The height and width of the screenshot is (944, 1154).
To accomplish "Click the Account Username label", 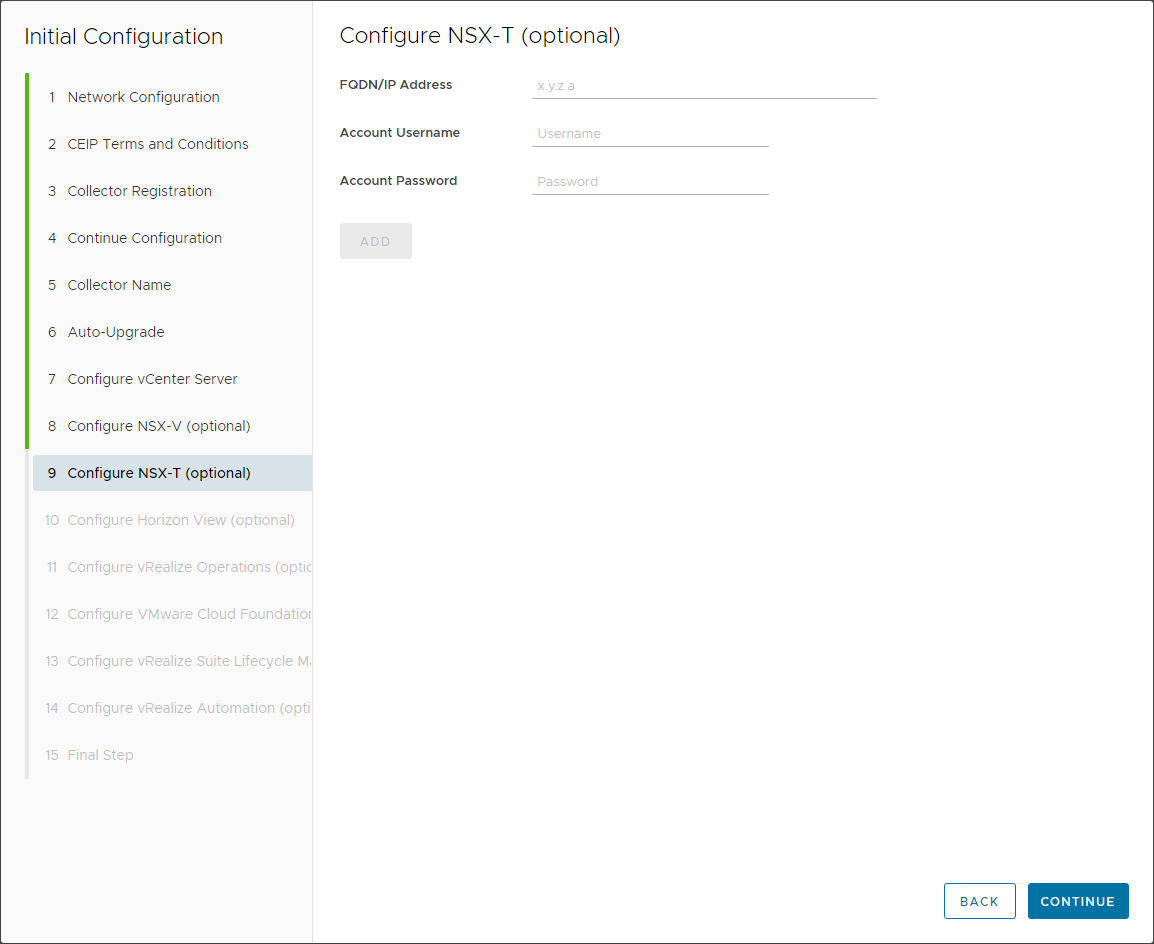I will pos(400,132).
